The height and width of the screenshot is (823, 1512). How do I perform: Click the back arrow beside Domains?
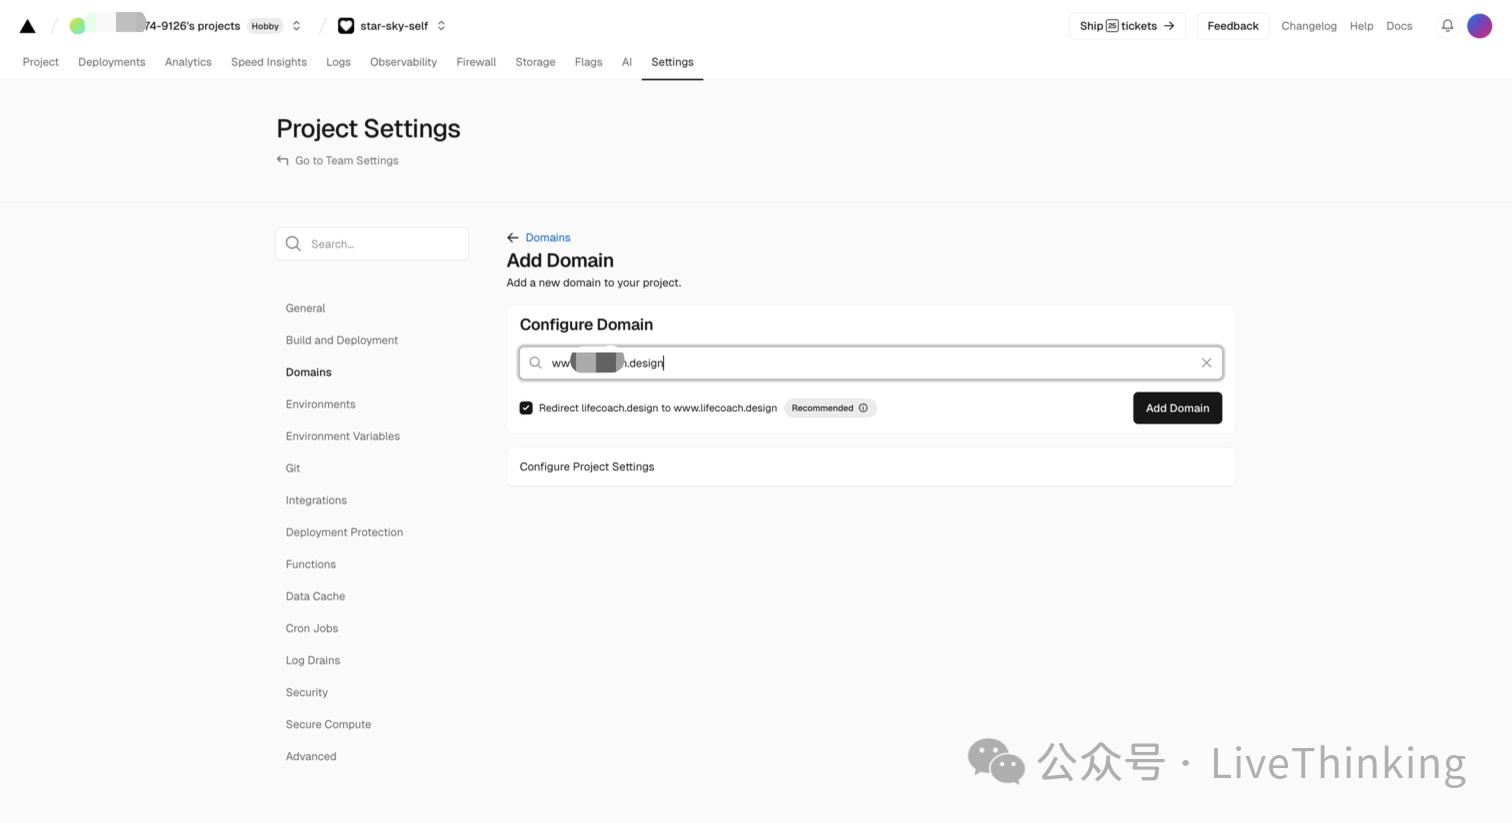click(513, 238)
